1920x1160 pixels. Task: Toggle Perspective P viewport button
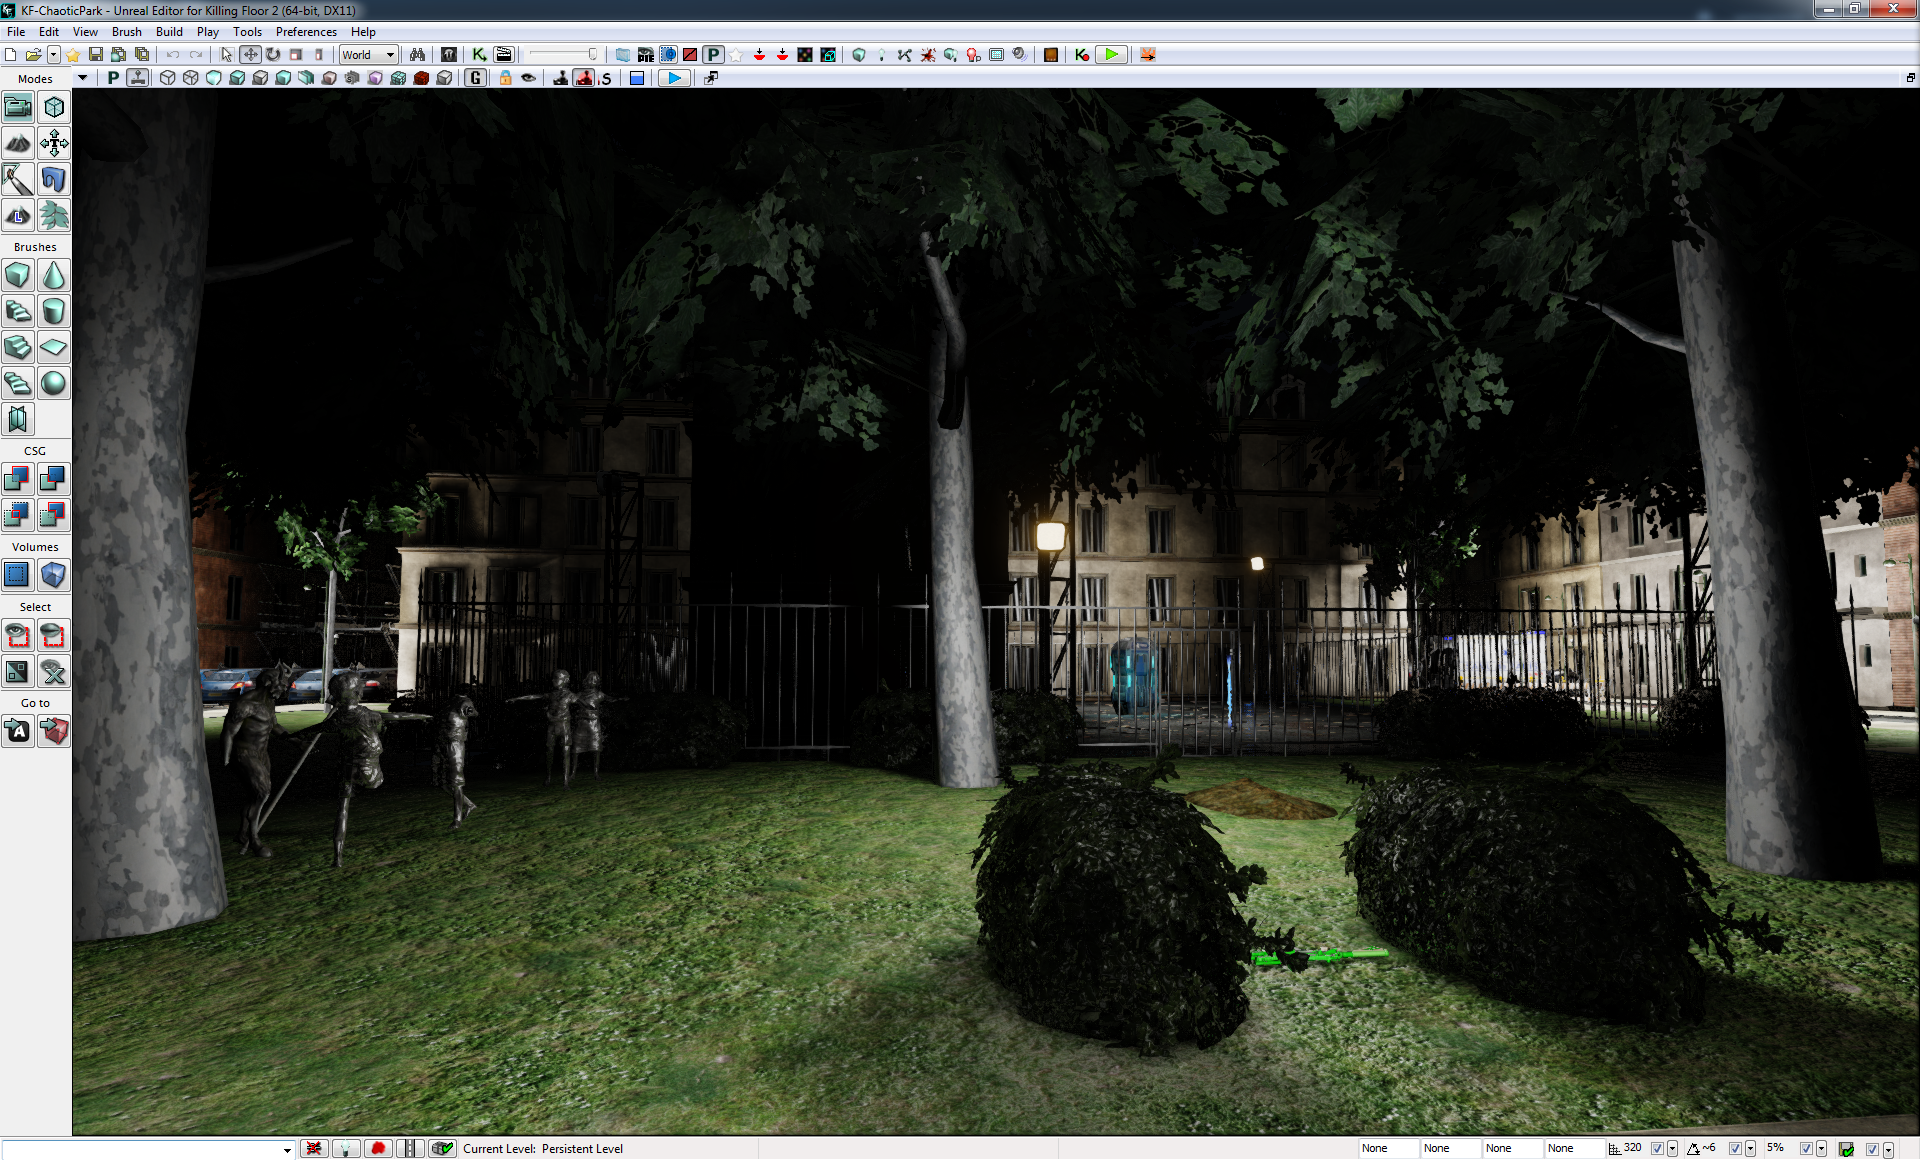click(x=113, y=78)
